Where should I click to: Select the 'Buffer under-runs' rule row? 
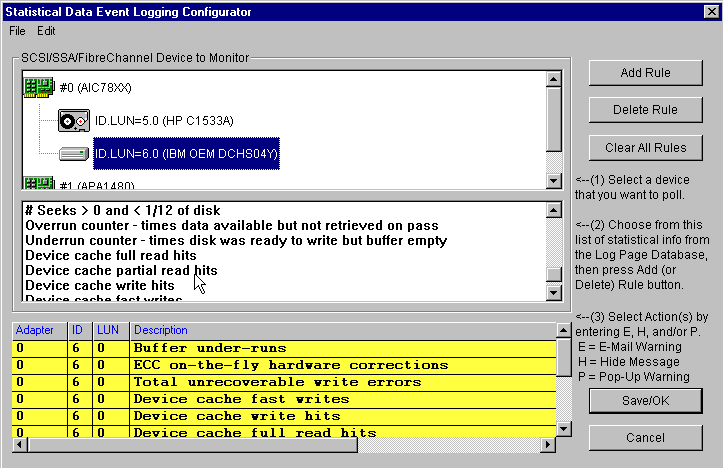284,348
